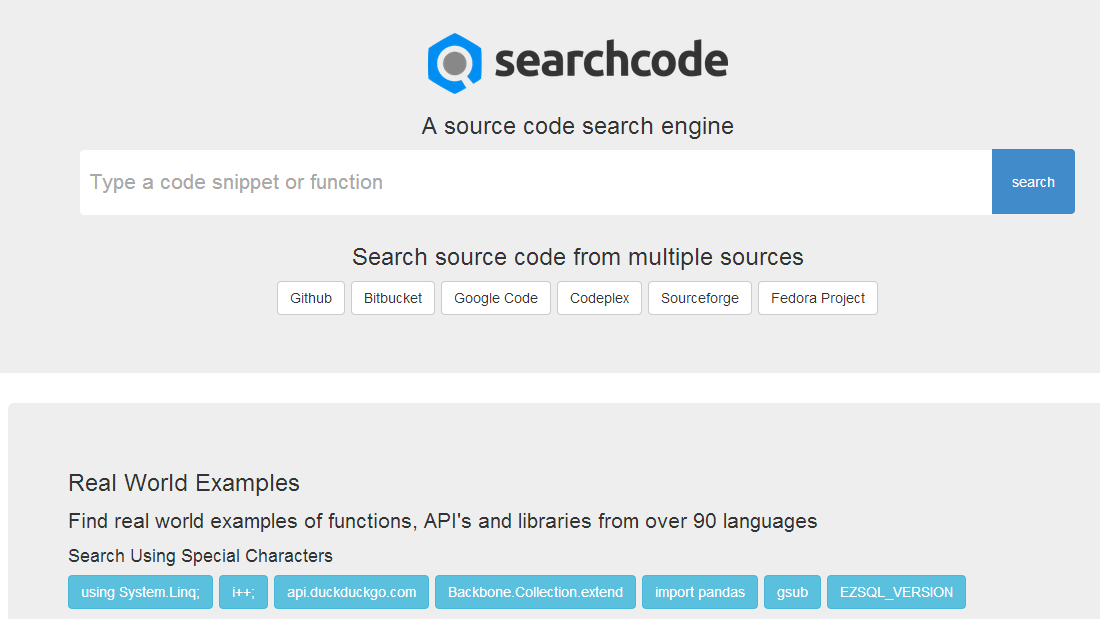The image size is (1100, 619).
Task: Toggle the Sourceforge source filter
Action: coord(699,298)
